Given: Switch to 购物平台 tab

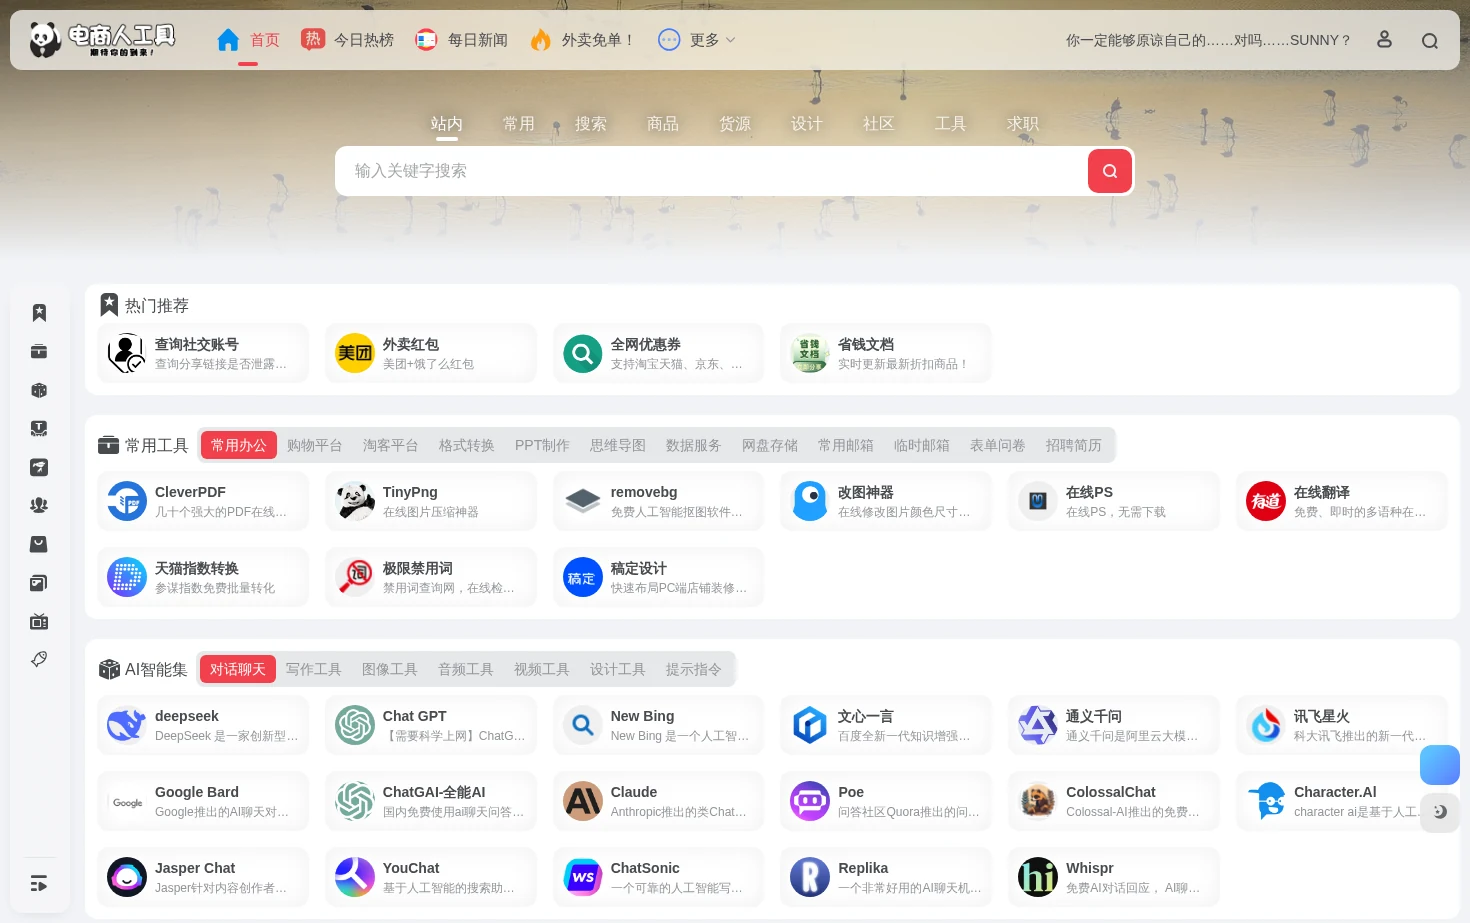Looking at the screenshot, I should pyautogui.click(x=315, y=445).
